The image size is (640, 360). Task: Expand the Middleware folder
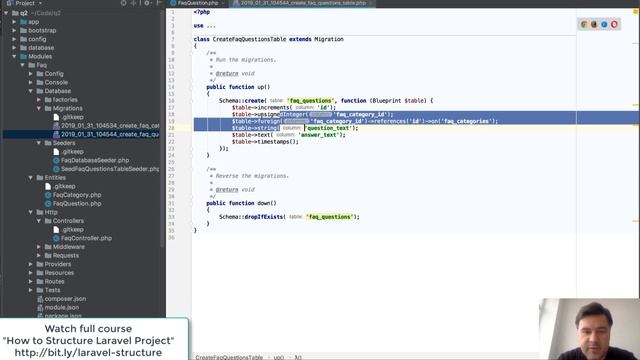[39, 247]
